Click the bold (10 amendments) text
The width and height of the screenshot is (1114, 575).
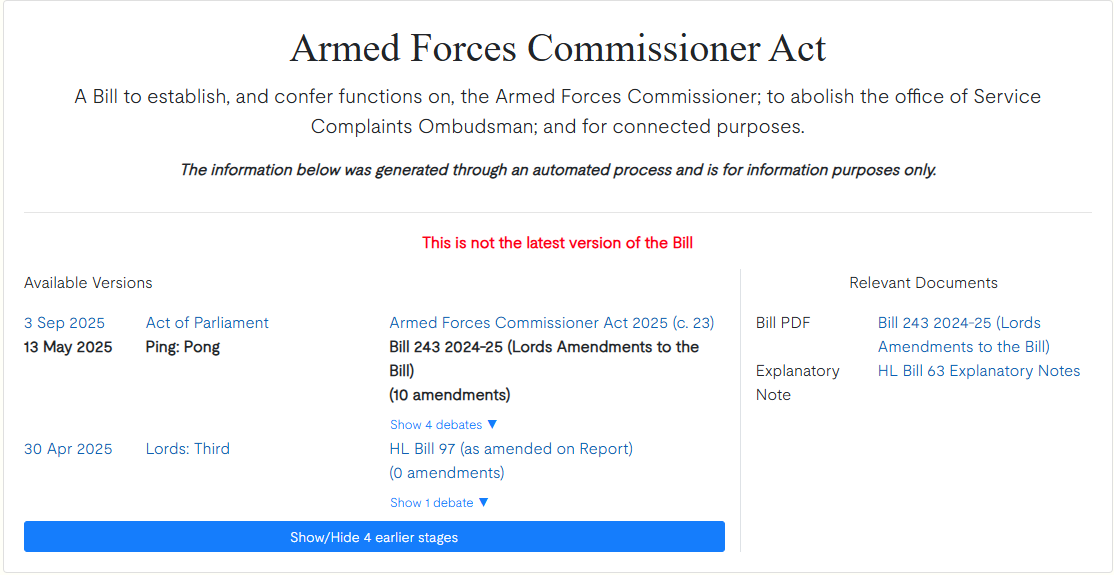449,395
